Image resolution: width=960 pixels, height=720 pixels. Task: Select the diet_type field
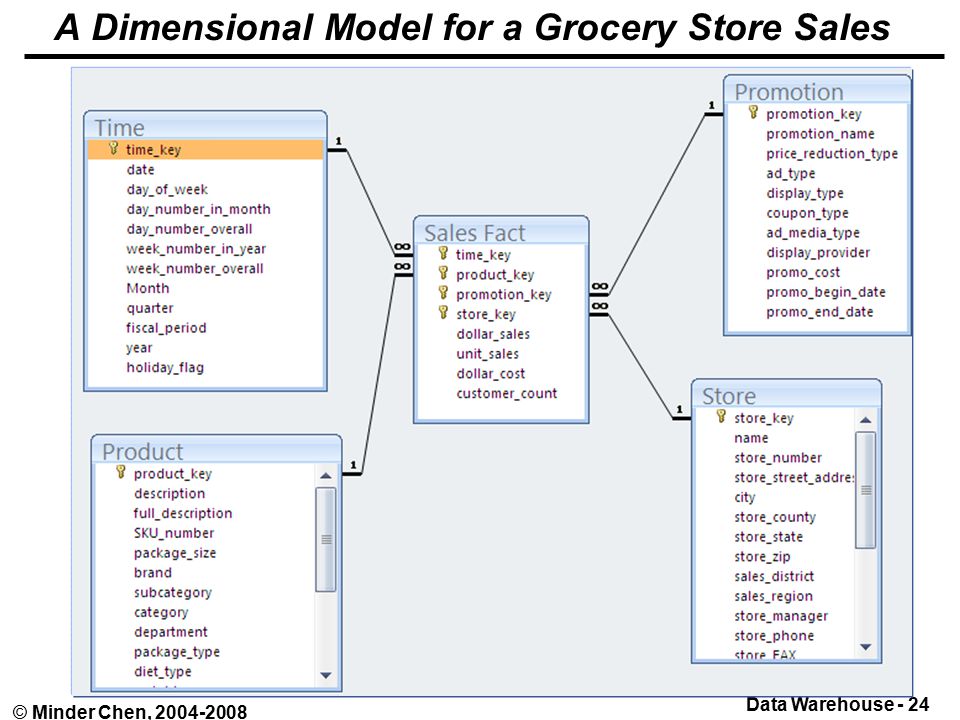[x=162, y=672]
